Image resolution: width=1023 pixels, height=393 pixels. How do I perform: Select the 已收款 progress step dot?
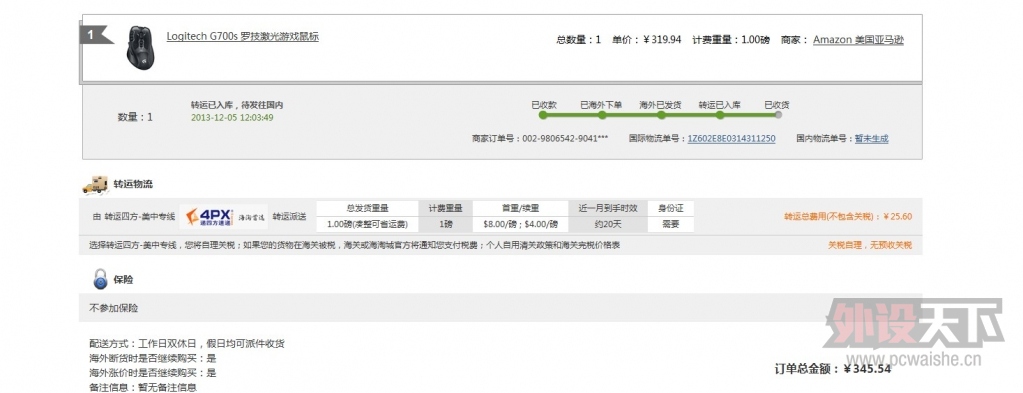[x=543, y=115]
